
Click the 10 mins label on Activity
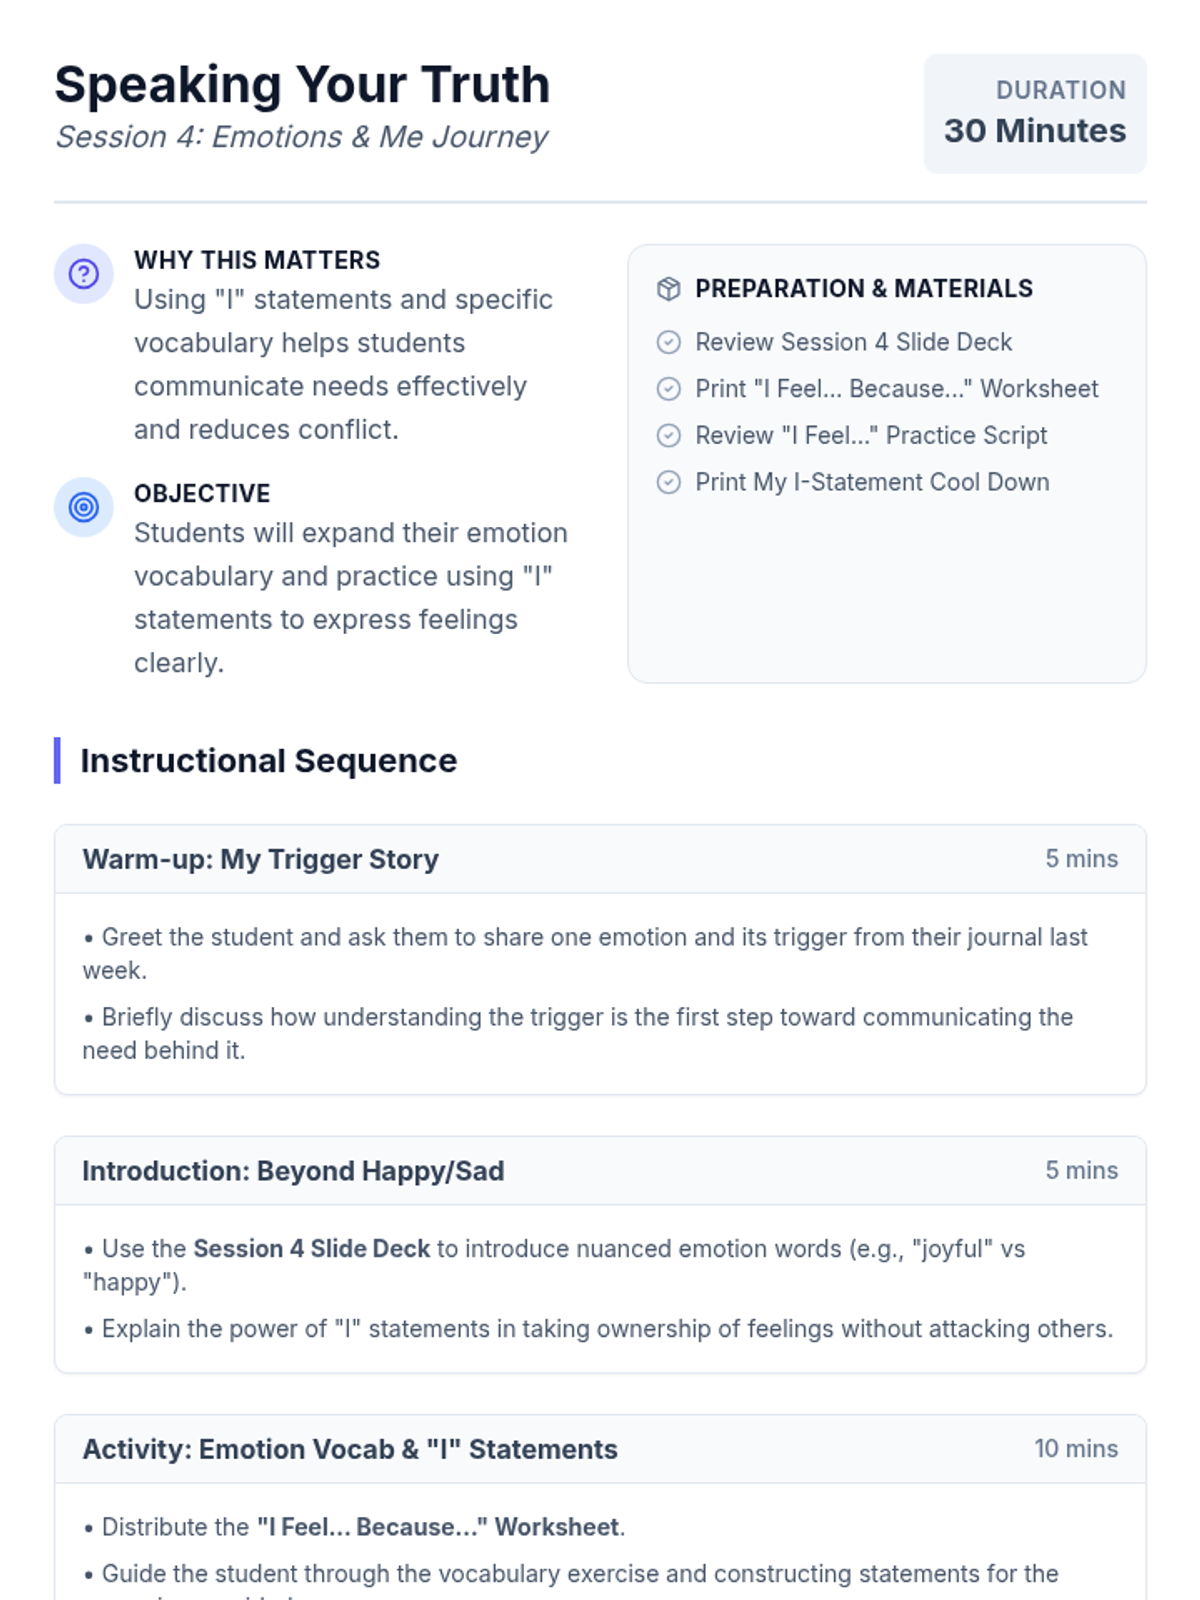[1076, 1449]
